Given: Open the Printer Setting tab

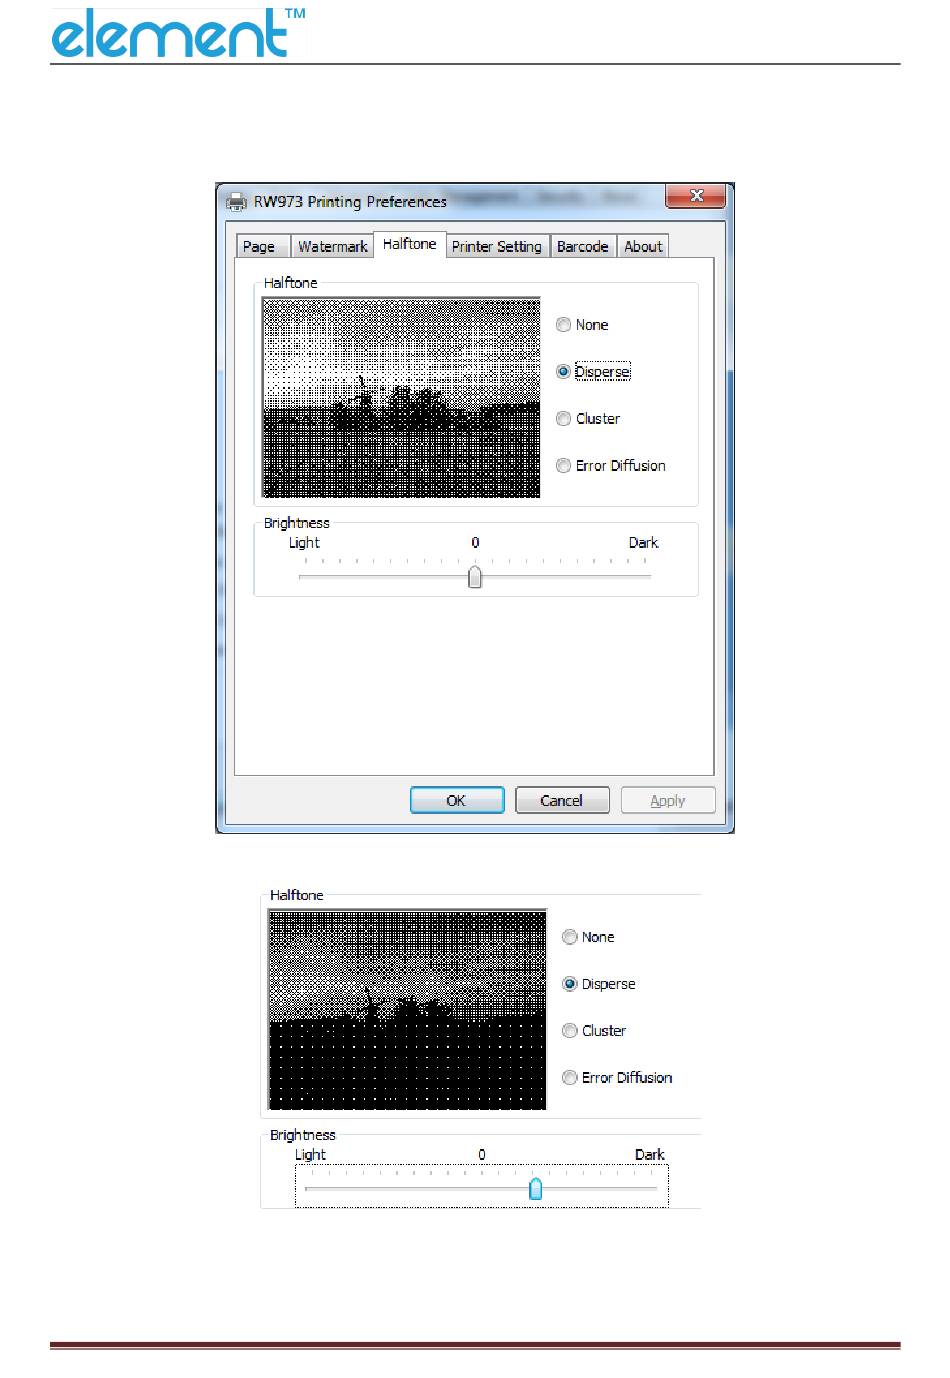Looking at the screenshot, I should [497, 247].
